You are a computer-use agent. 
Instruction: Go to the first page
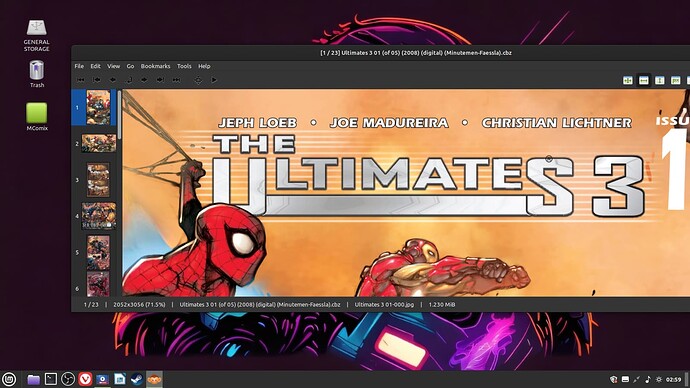97,80
